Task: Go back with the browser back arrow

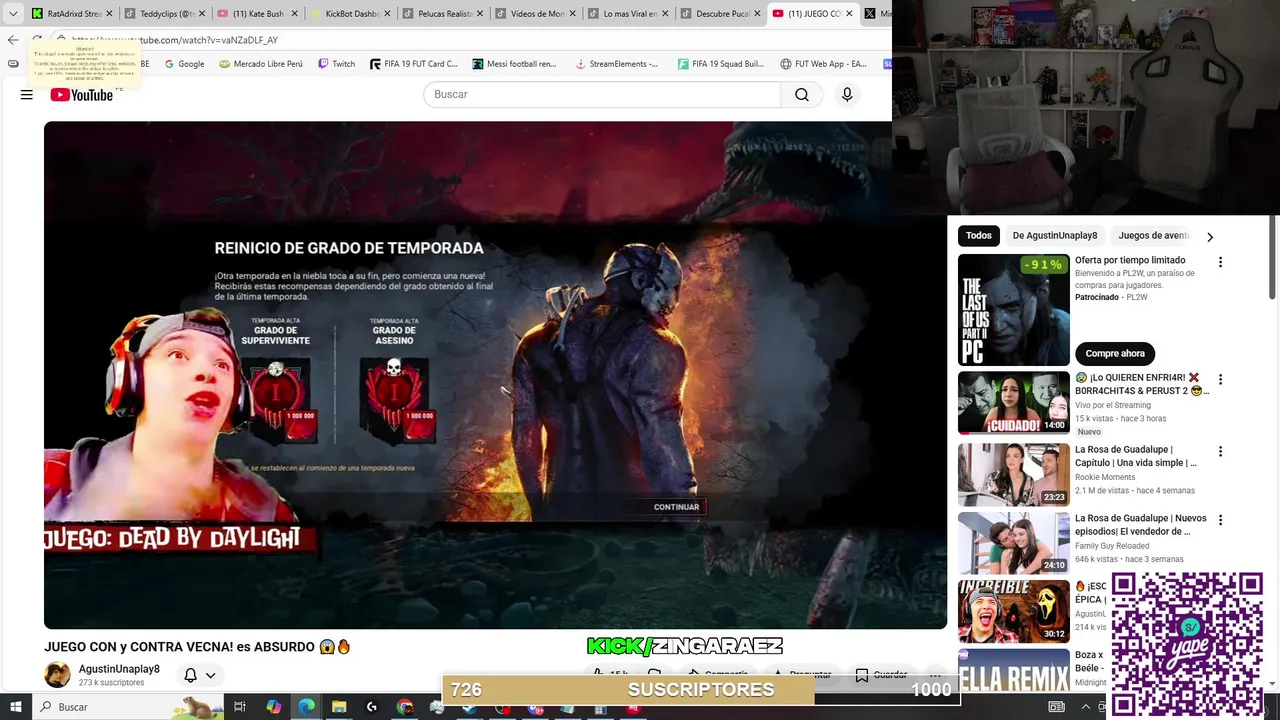Action: tap(13, 40)
